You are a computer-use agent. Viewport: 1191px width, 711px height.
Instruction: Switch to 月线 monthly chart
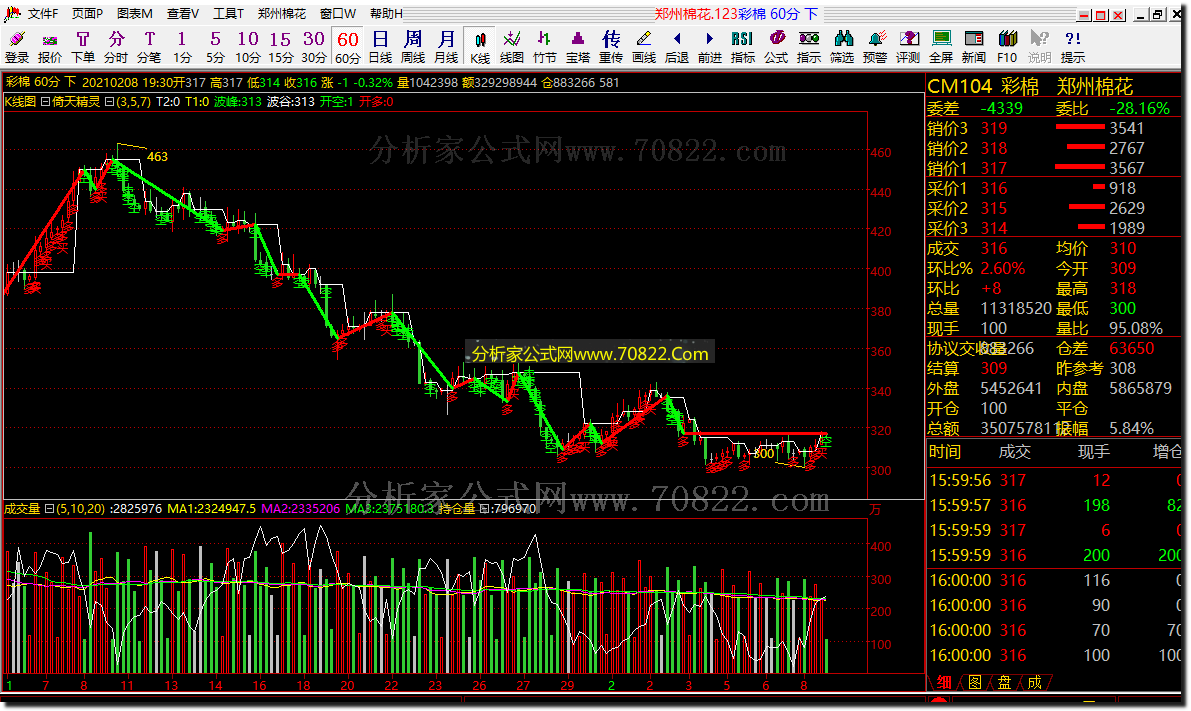click(x=446, y=47)
